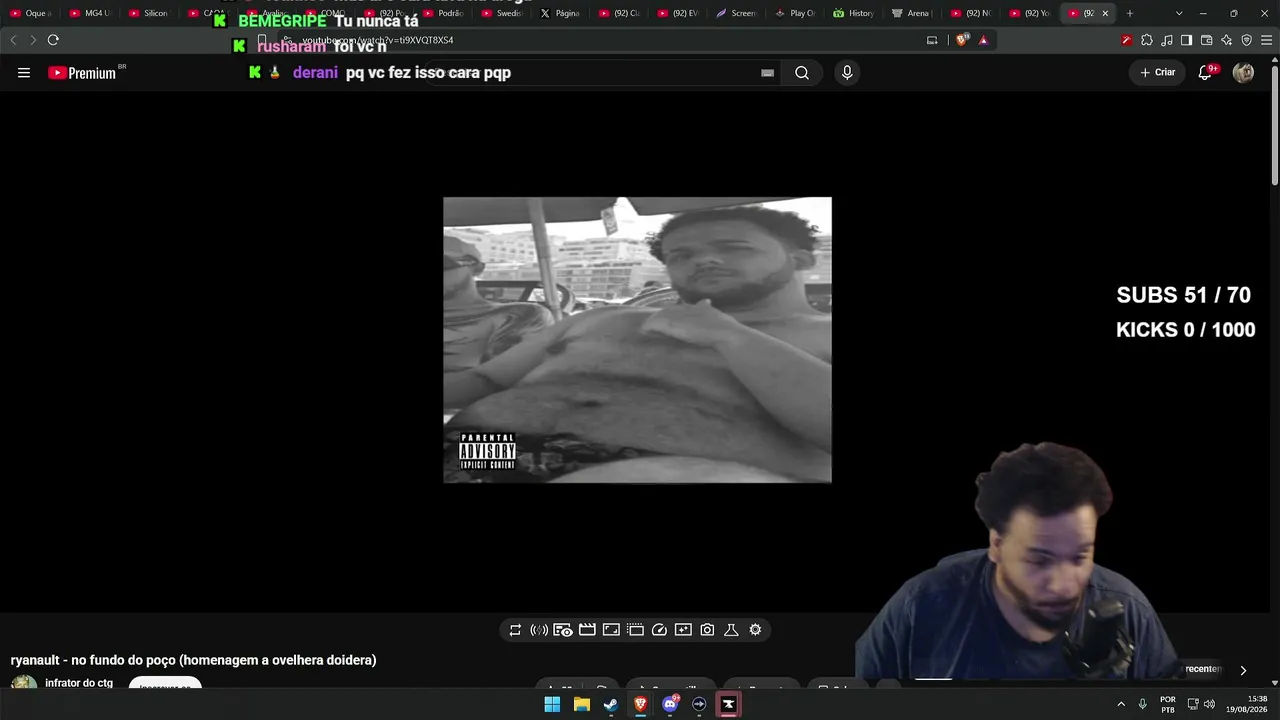
Task: Start voice search with the microphone
Action: 847,73
